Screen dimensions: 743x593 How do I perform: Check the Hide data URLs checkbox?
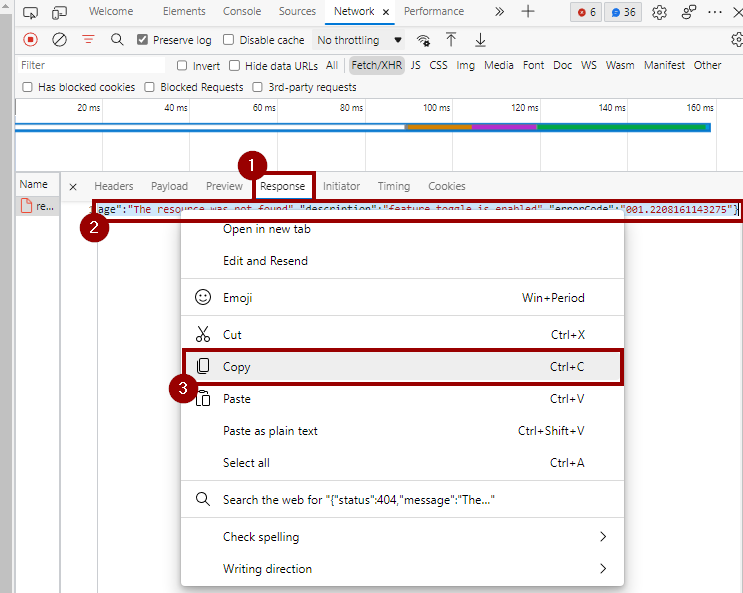pyautogui.click(x=235, y=65)
